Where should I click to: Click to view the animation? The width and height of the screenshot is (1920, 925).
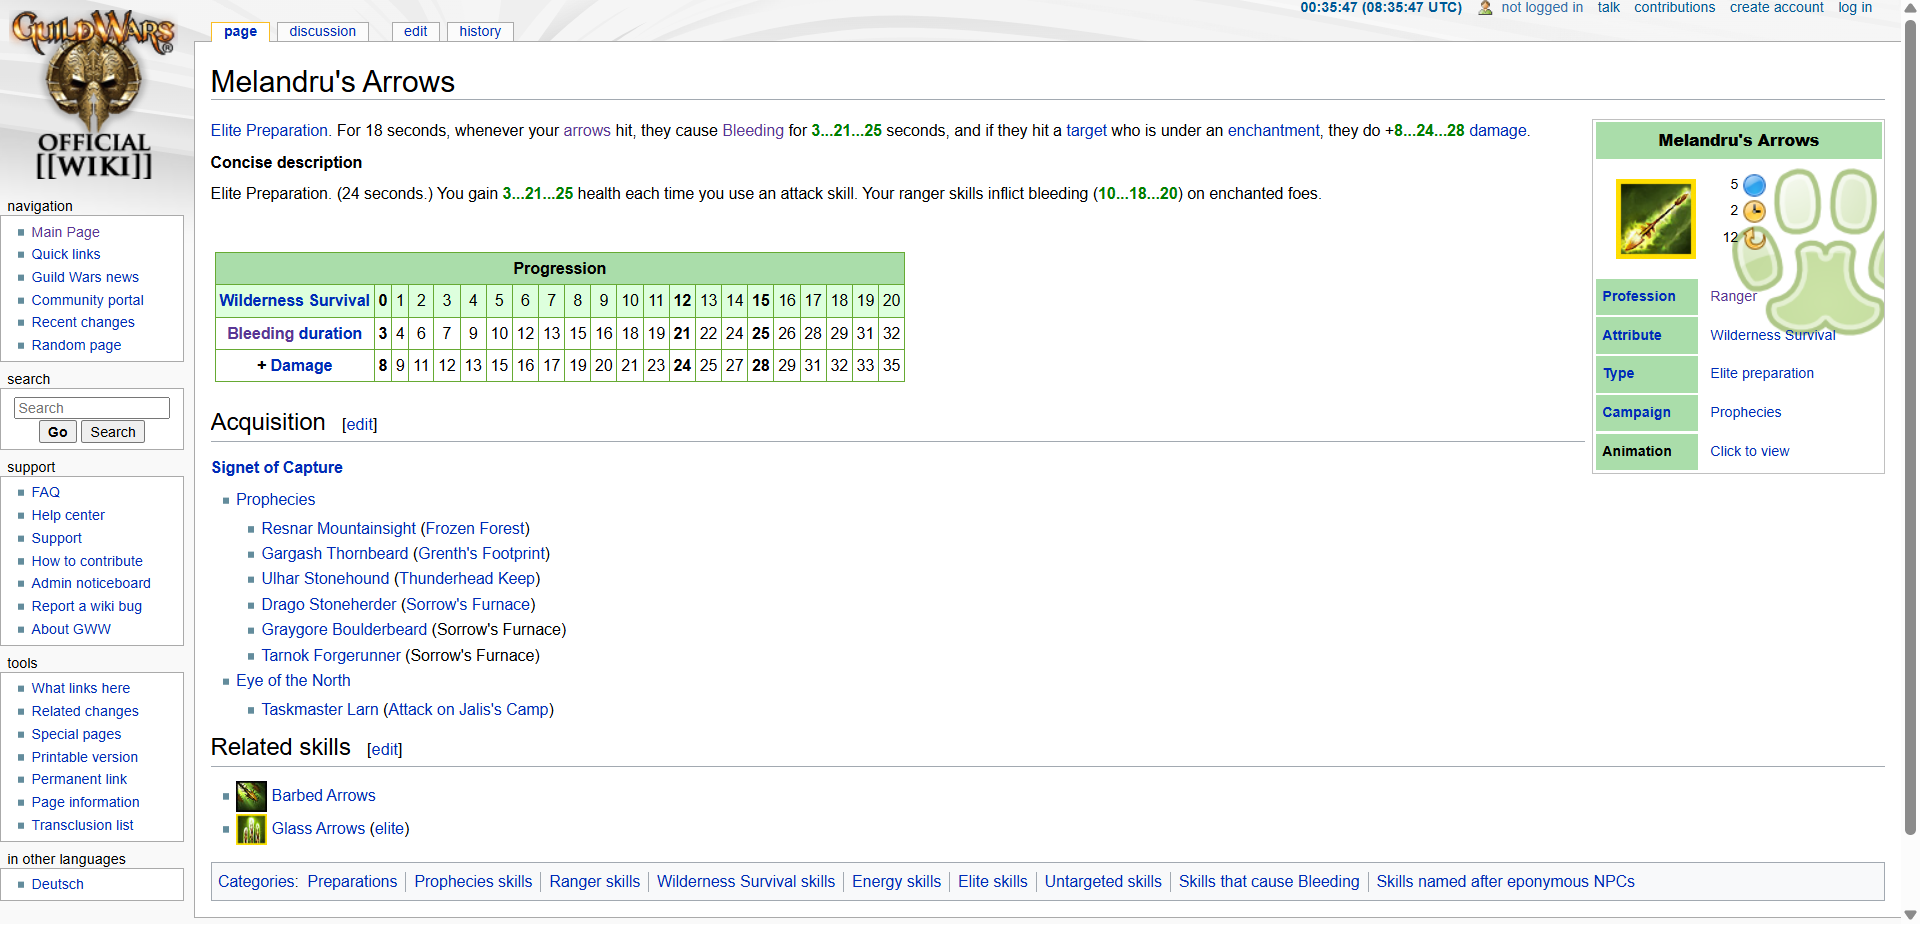click(x=1750, y=451)
